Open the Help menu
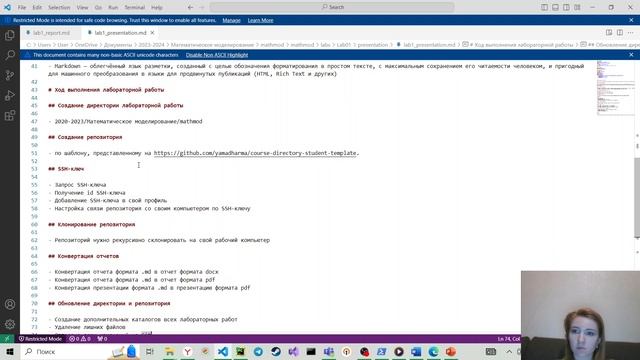 [157, 7]
